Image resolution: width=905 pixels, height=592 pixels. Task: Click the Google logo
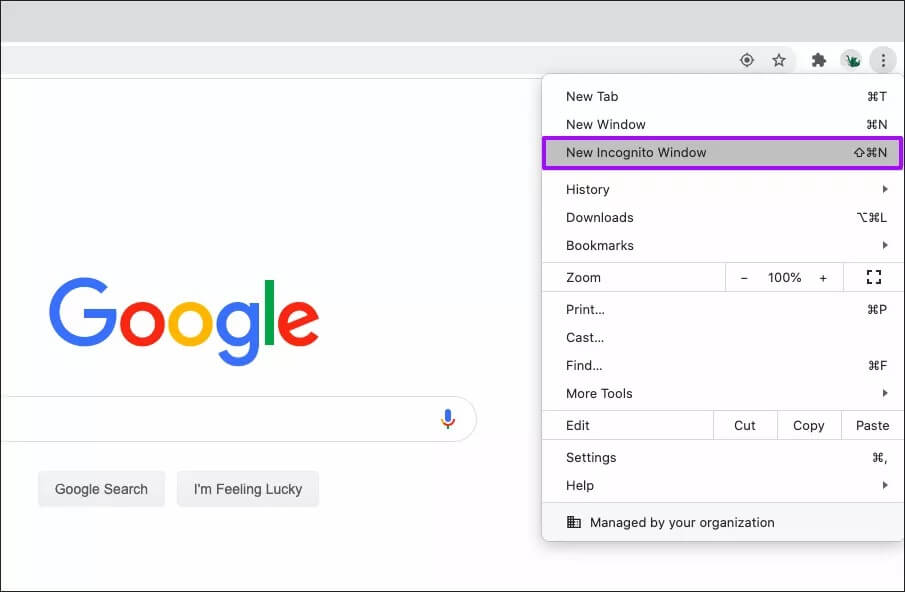click(184, 320)
